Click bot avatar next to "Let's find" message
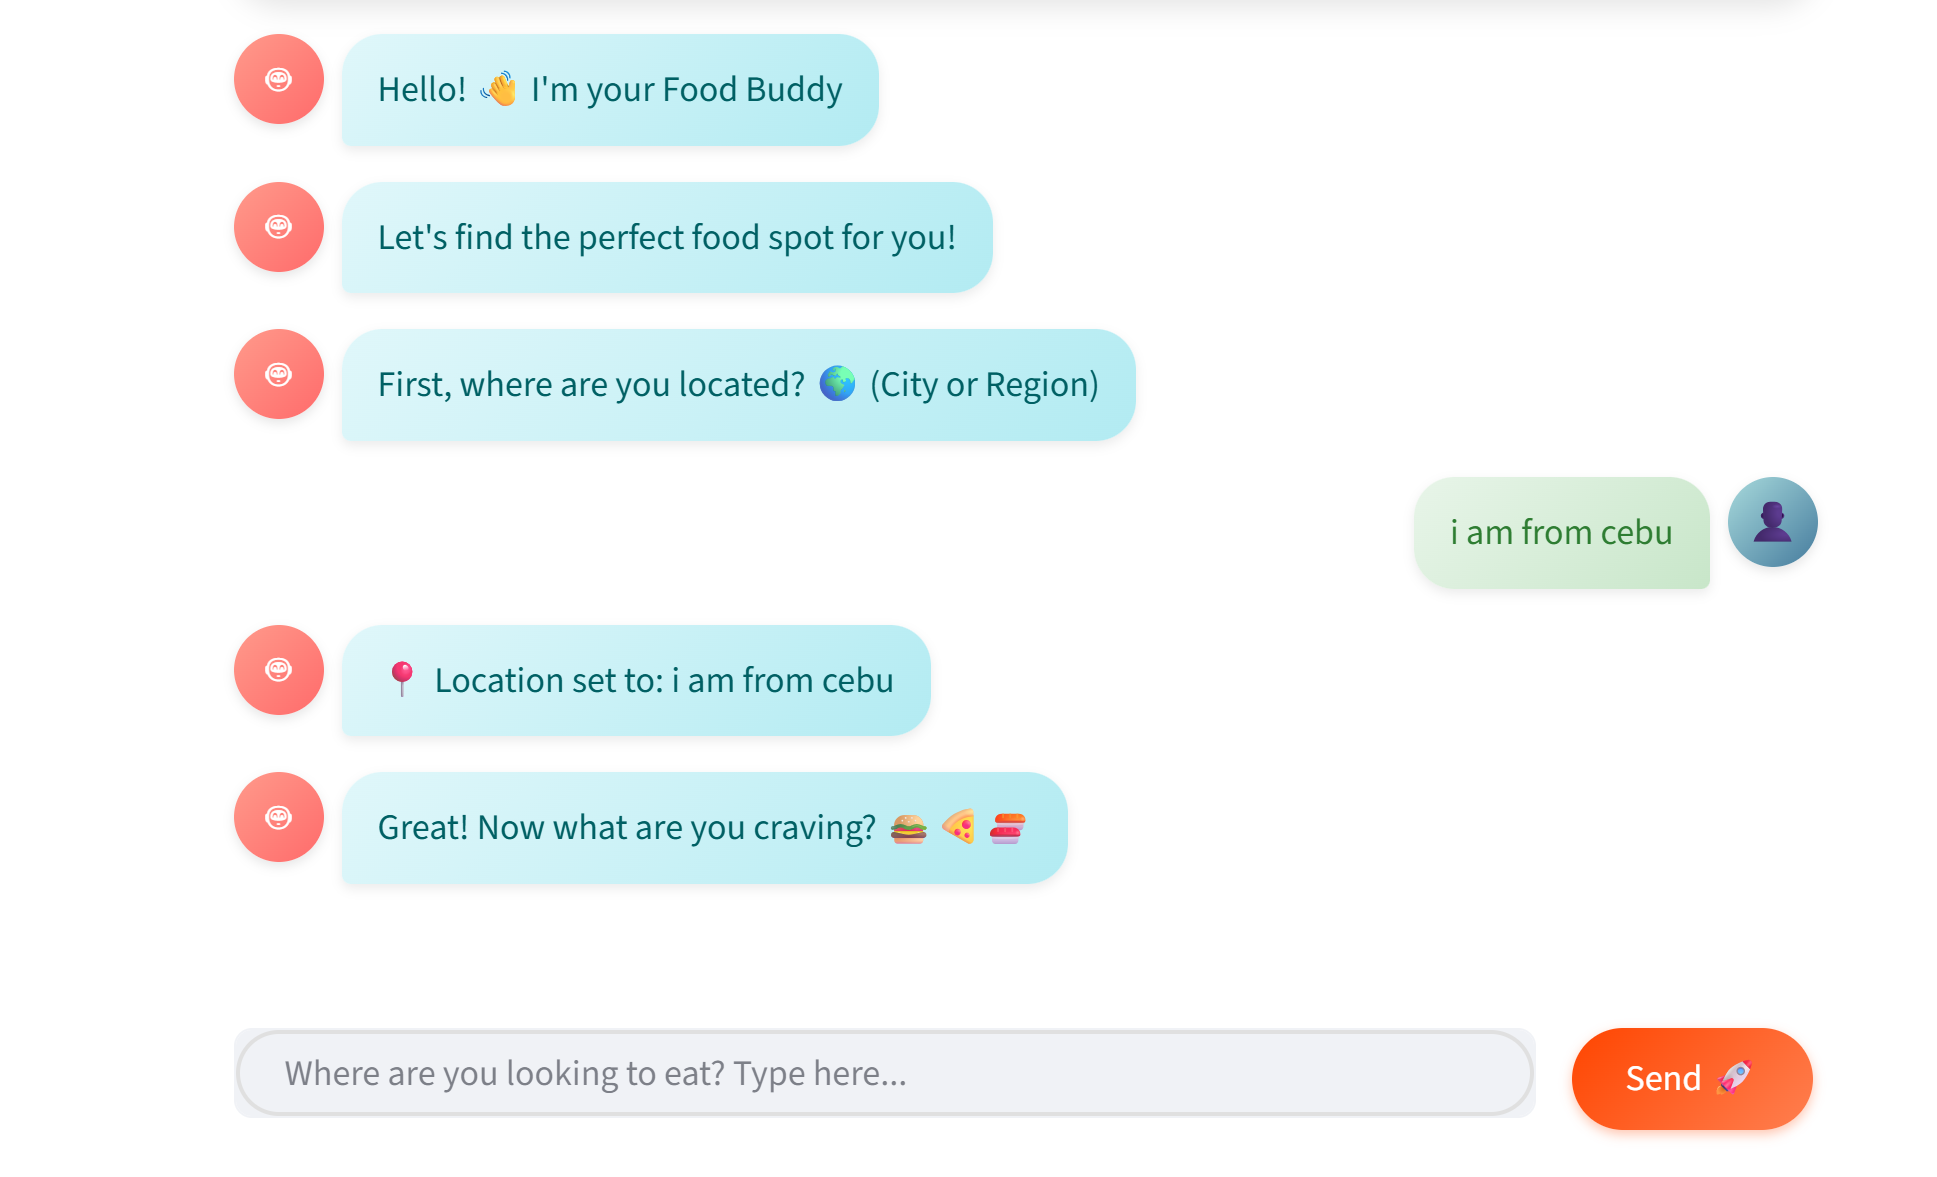 click(x=278, y=227)
